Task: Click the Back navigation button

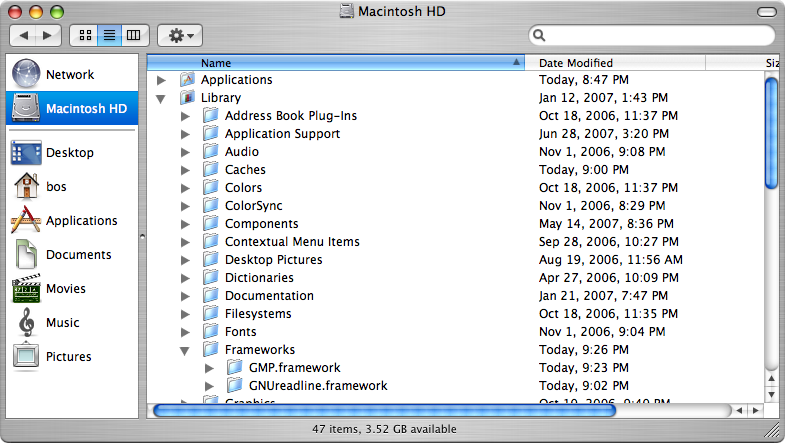Action: point(23,35)
